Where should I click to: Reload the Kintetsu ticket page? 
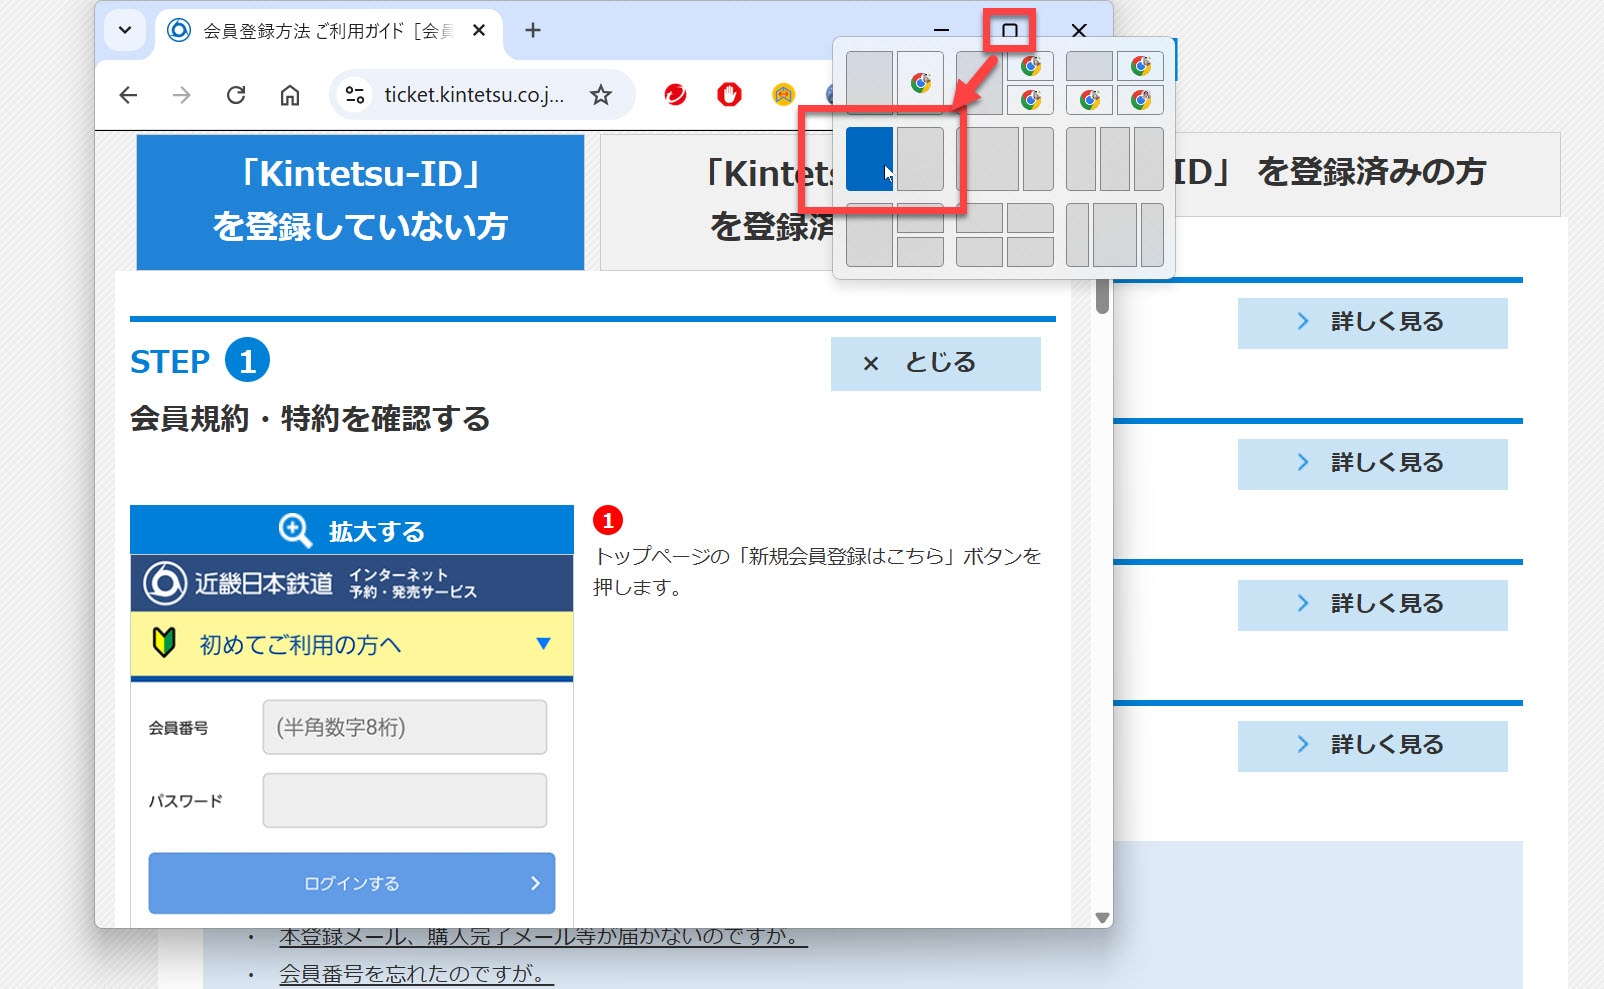tap(236, 95)
